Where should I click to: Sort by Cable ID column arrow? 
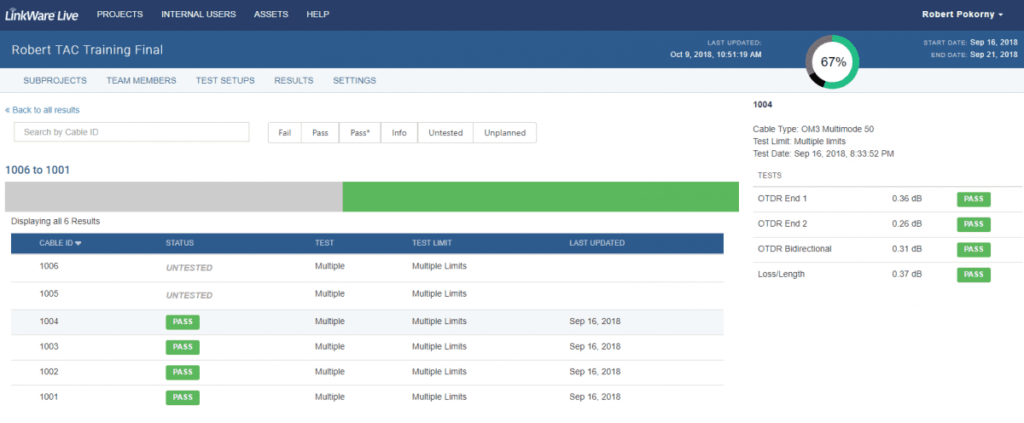tap(78, 243)
